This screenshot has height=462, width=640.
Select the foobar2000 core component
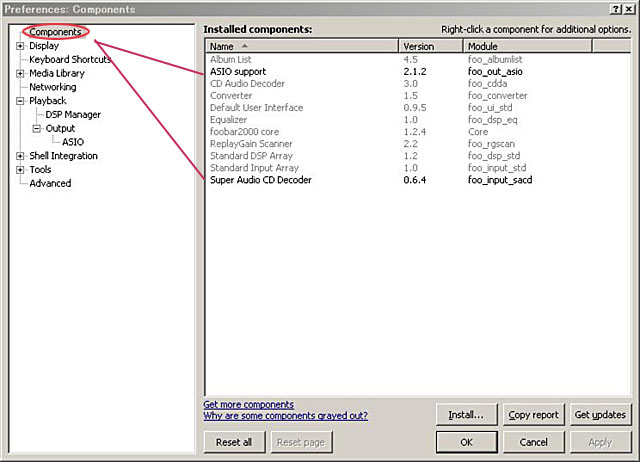tap(418, 132)
